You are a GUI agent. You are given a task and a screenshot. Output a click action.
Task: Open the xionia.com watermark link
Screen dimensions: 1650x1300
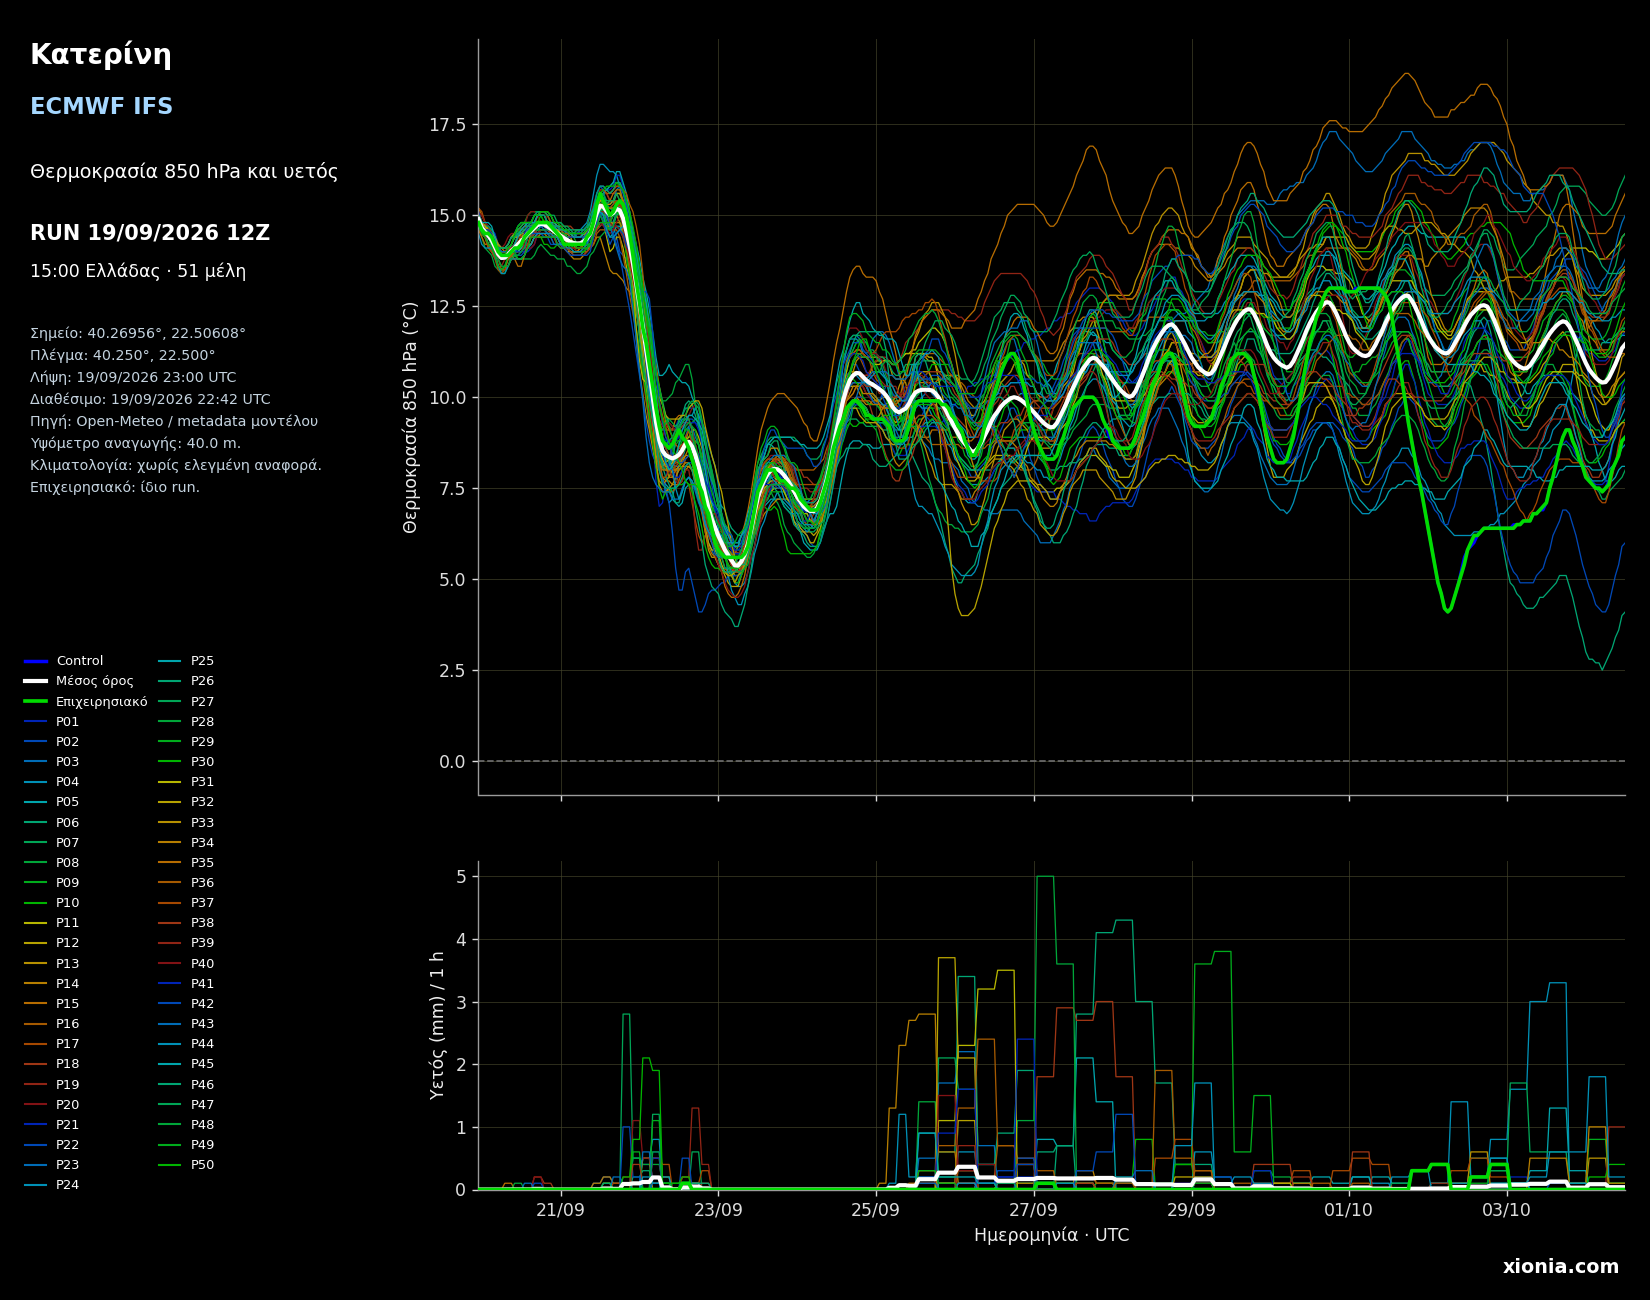[1560, 1267]
